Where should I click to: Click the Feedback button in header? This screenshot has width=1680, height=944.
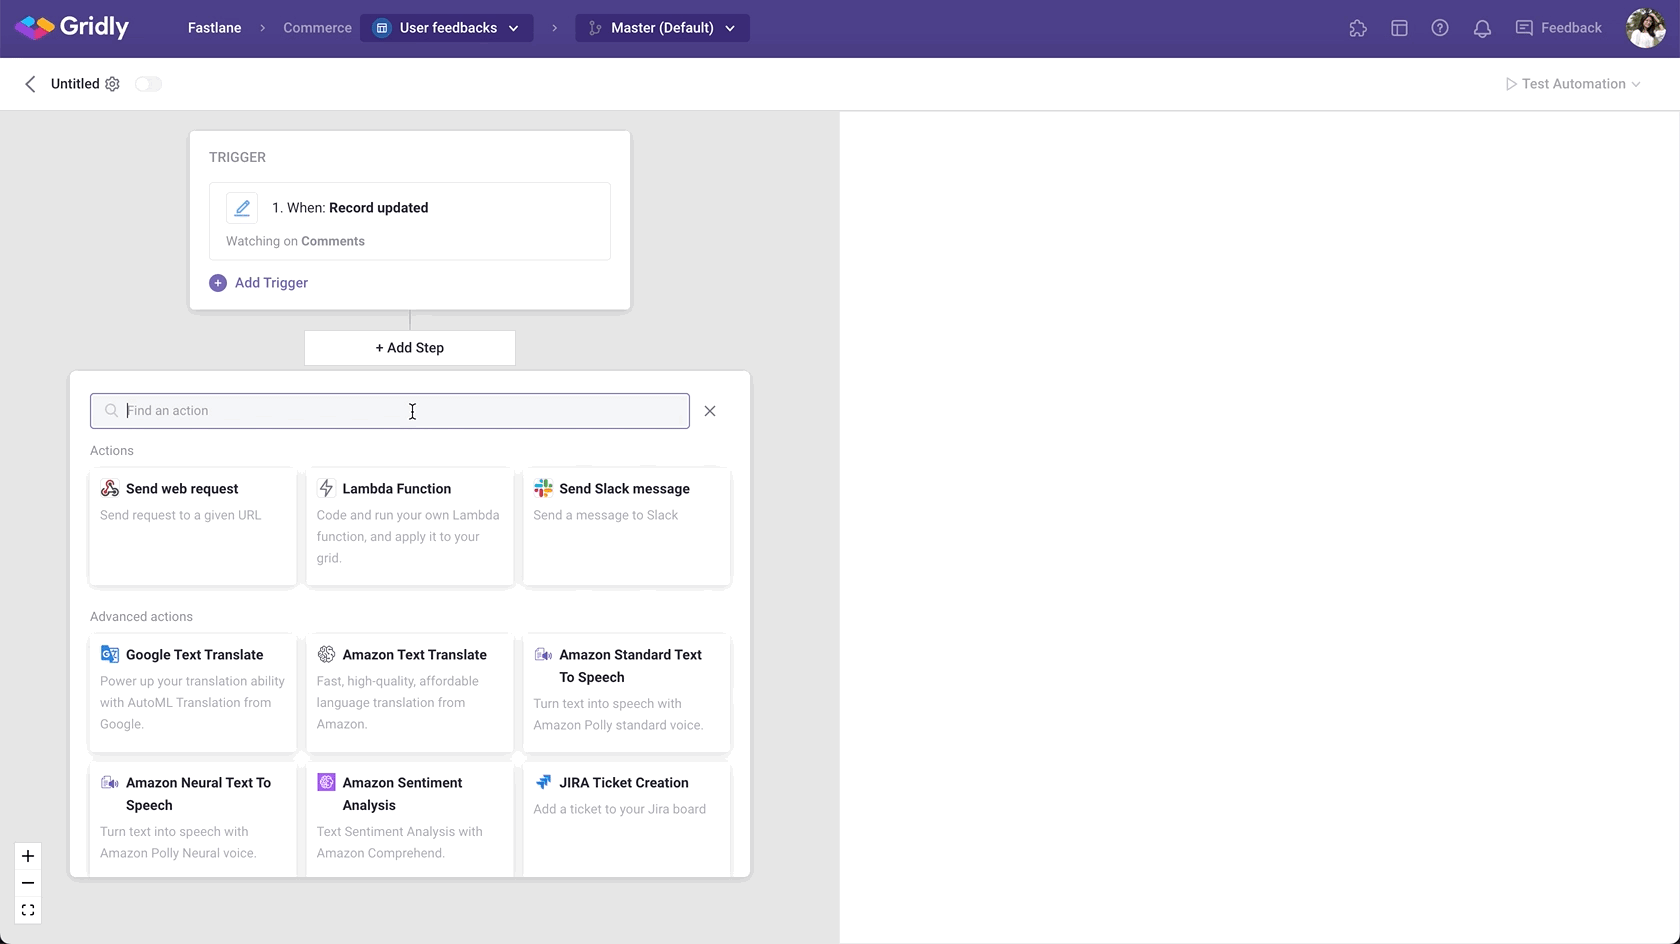[1558, 28]
